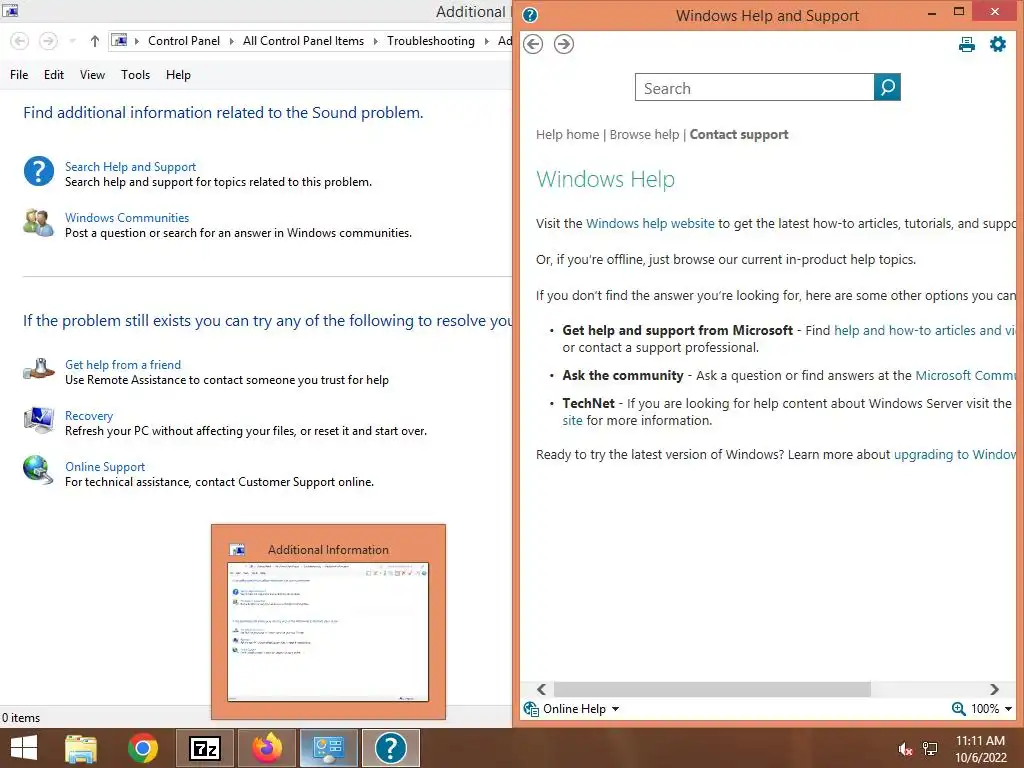Viewport: 1024px width, 768px height.
Task: Open the recent locations dropdown arrow
Action: (72, 41)
